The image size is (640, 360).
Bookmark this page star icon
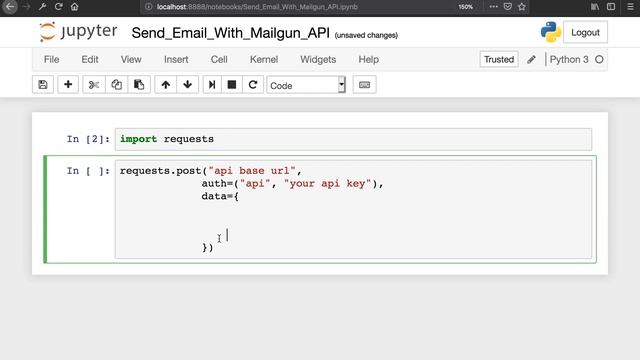pos(522,7)
